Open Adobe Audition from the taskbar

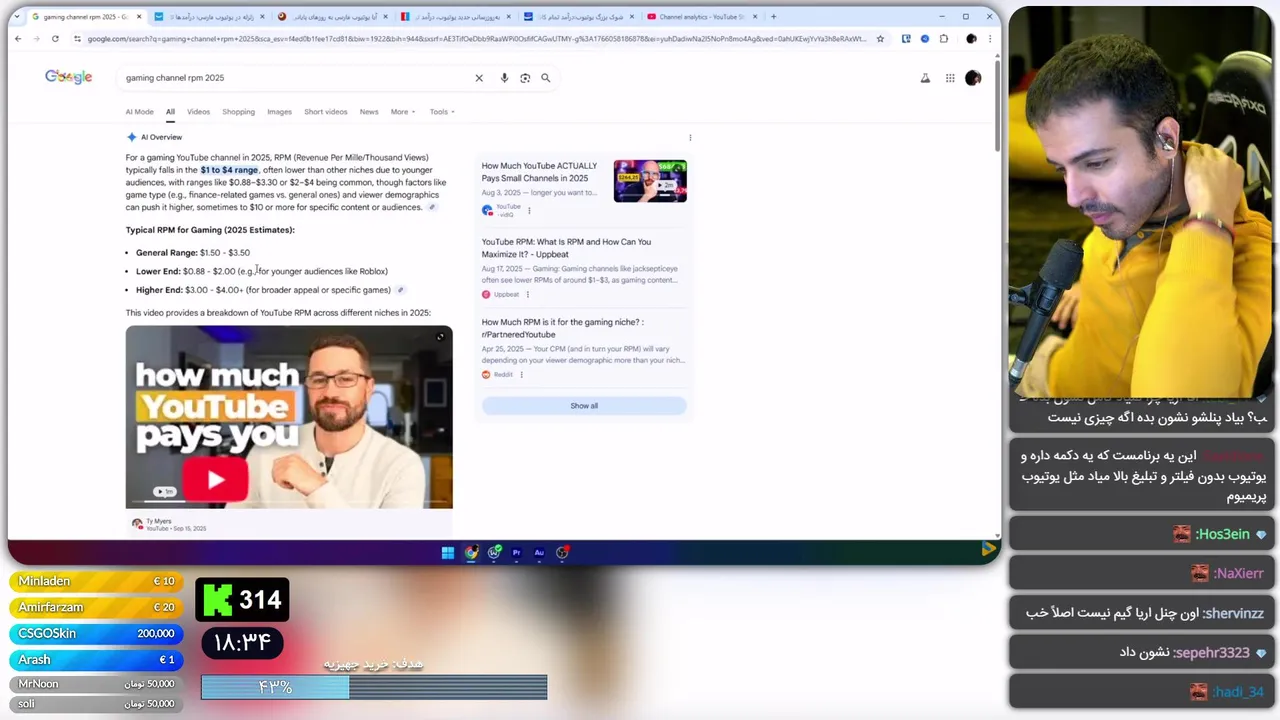click(540, 552)
